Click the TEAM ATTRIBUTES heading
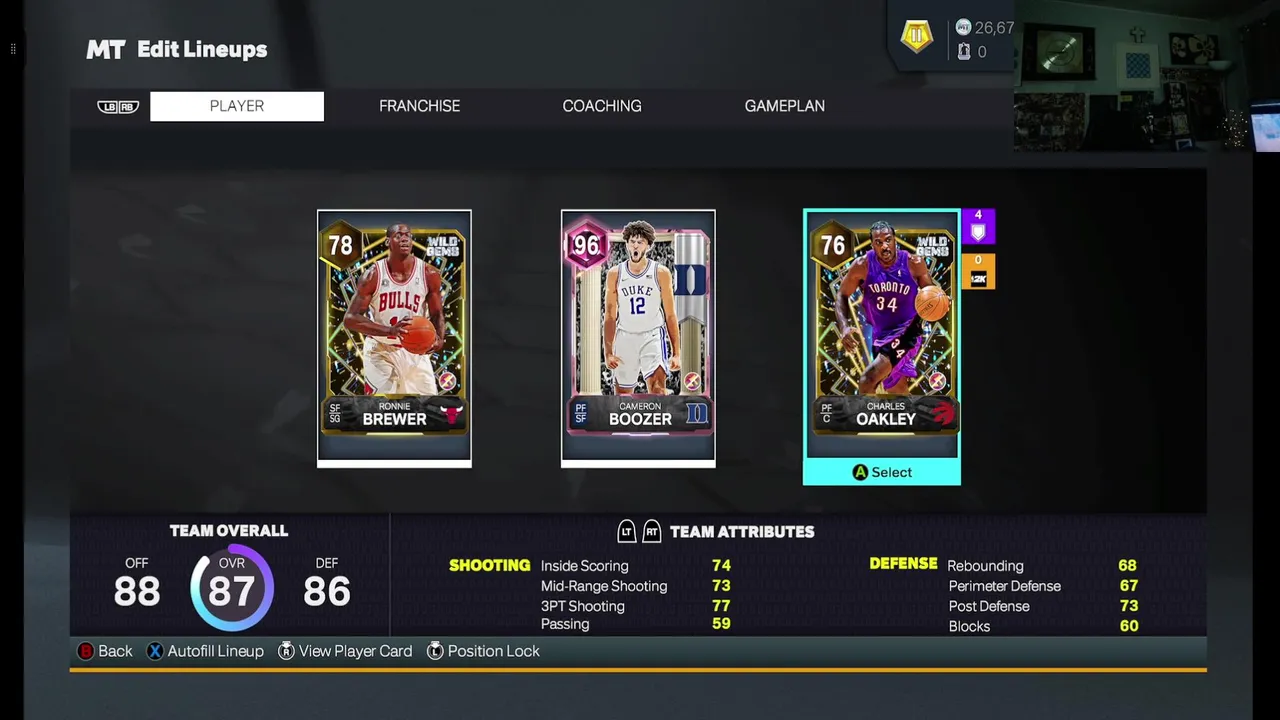The image size is (1280, 720). point(742,532)
